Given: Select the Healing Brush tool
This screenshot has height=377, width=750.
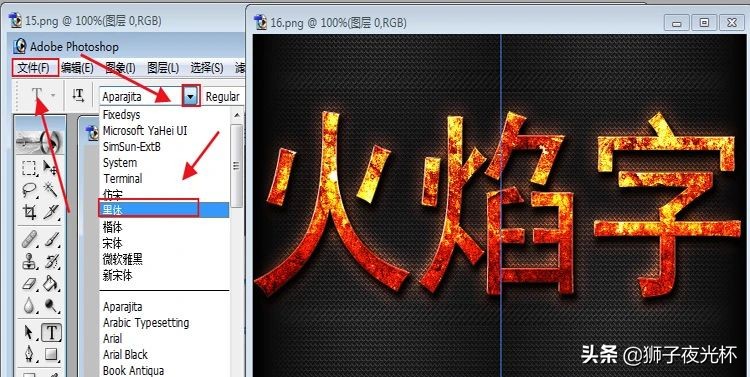Looking at the screenshot, I should click(x=29, y=239).
